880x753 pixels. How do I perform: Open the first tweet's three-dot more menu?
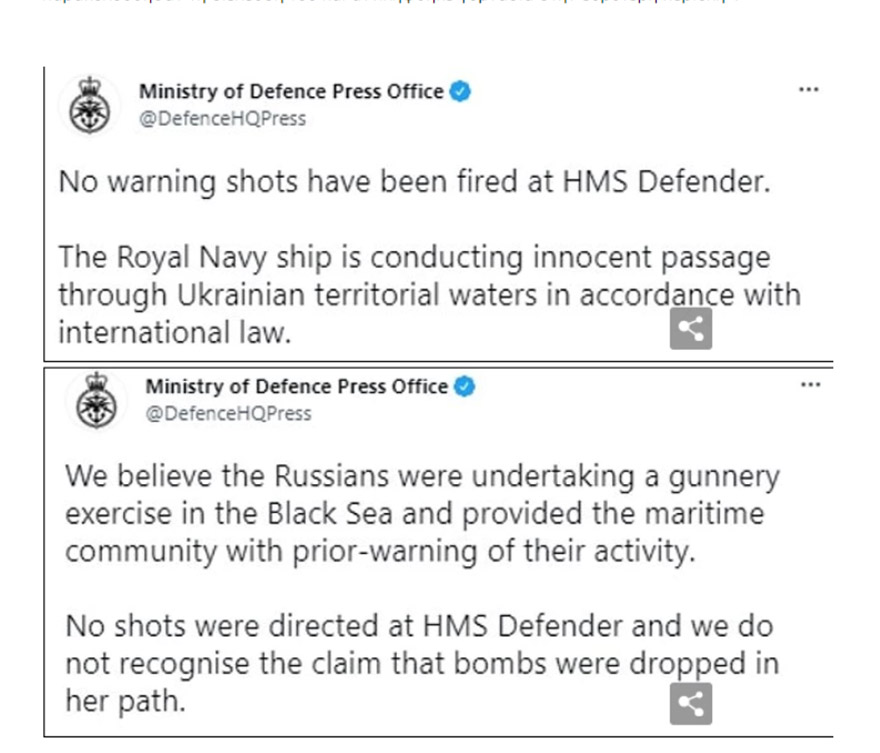(x=808, y=89)
